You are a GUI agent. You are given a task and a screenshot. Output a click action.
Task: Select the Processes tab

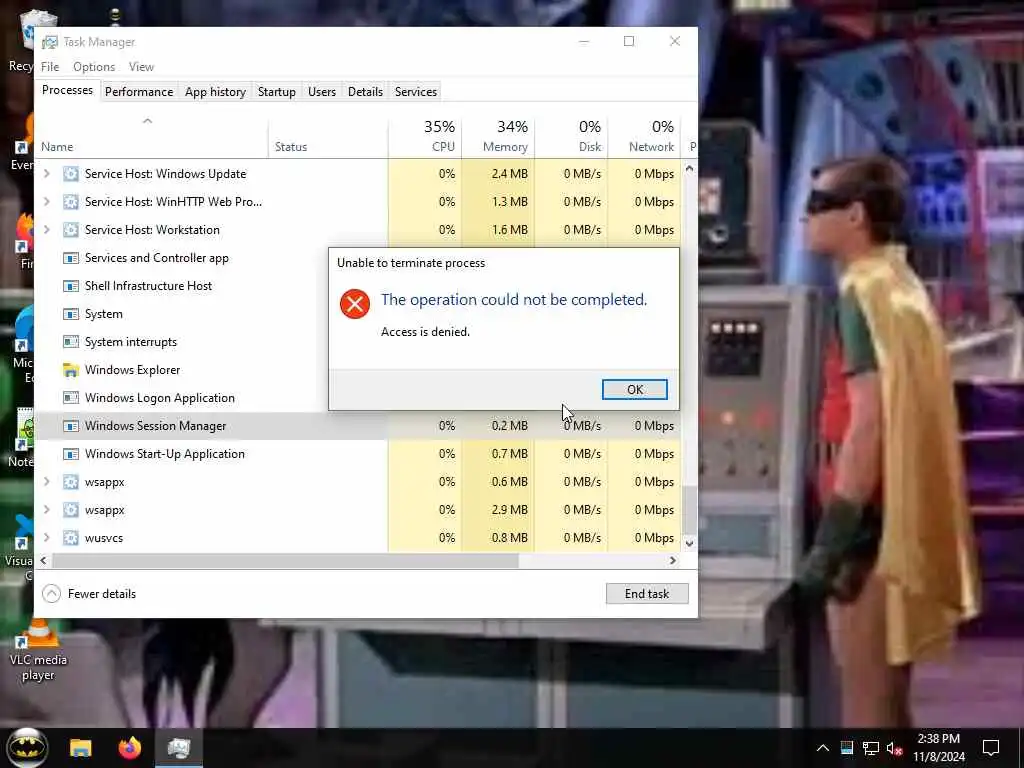tap(67, 90)
